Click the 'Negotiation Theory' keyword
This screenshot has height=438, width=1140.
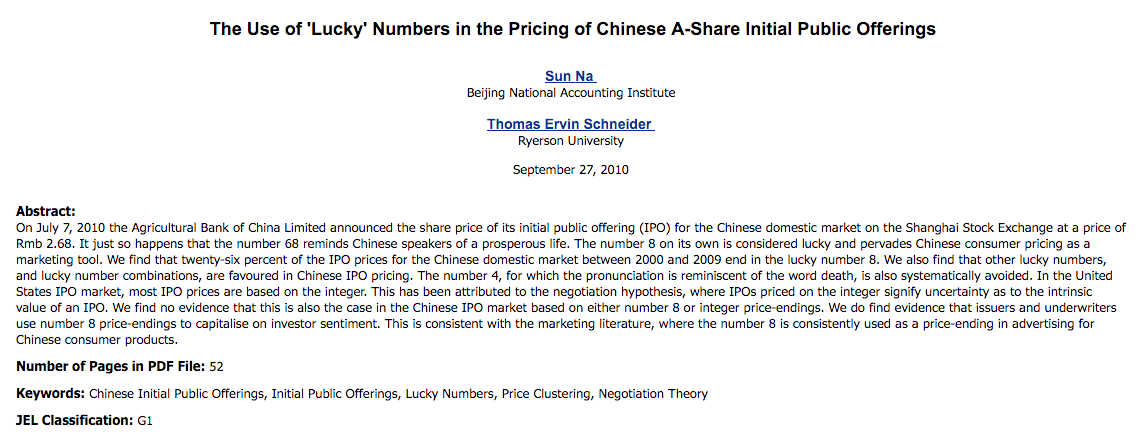653,394
